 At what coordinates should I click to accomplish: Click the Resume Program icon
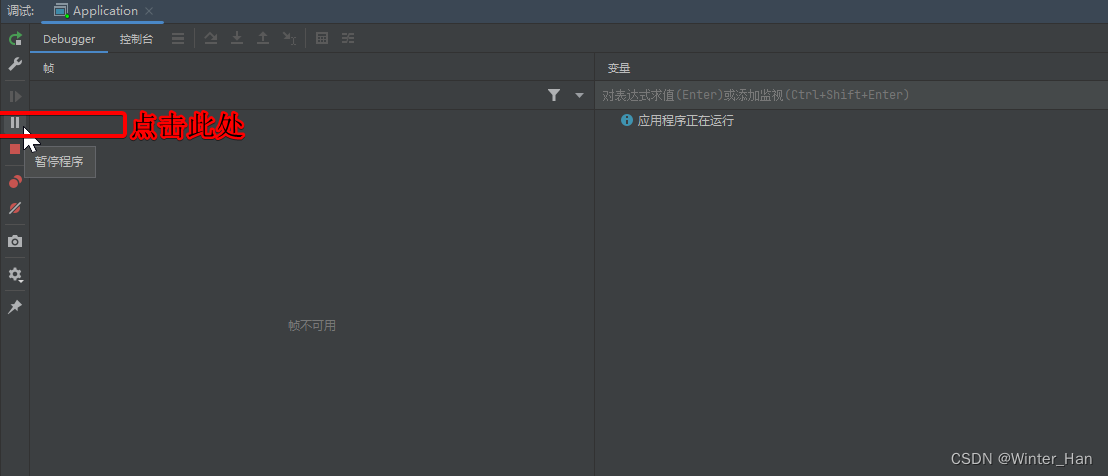tap(15, 96)
